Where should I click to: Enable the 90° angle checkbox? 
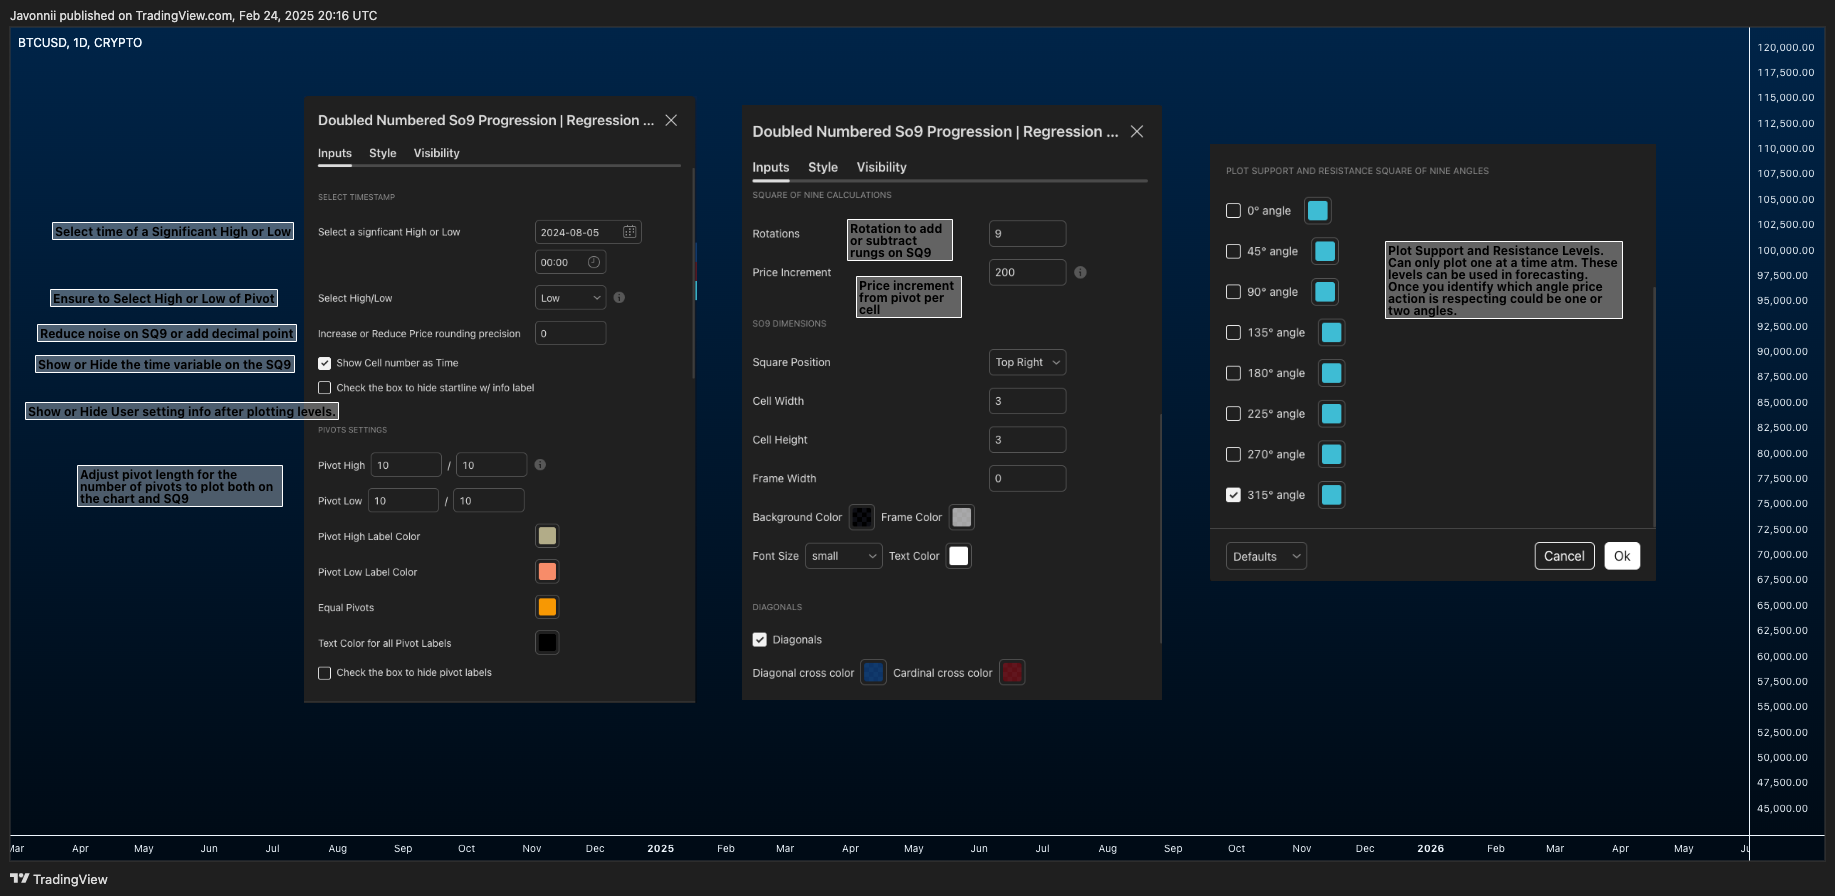[x=1233, y=292]
